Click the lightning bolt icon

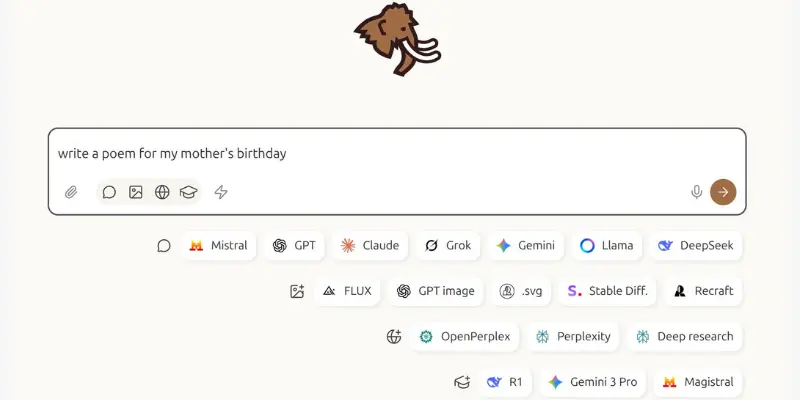[221, 192]
